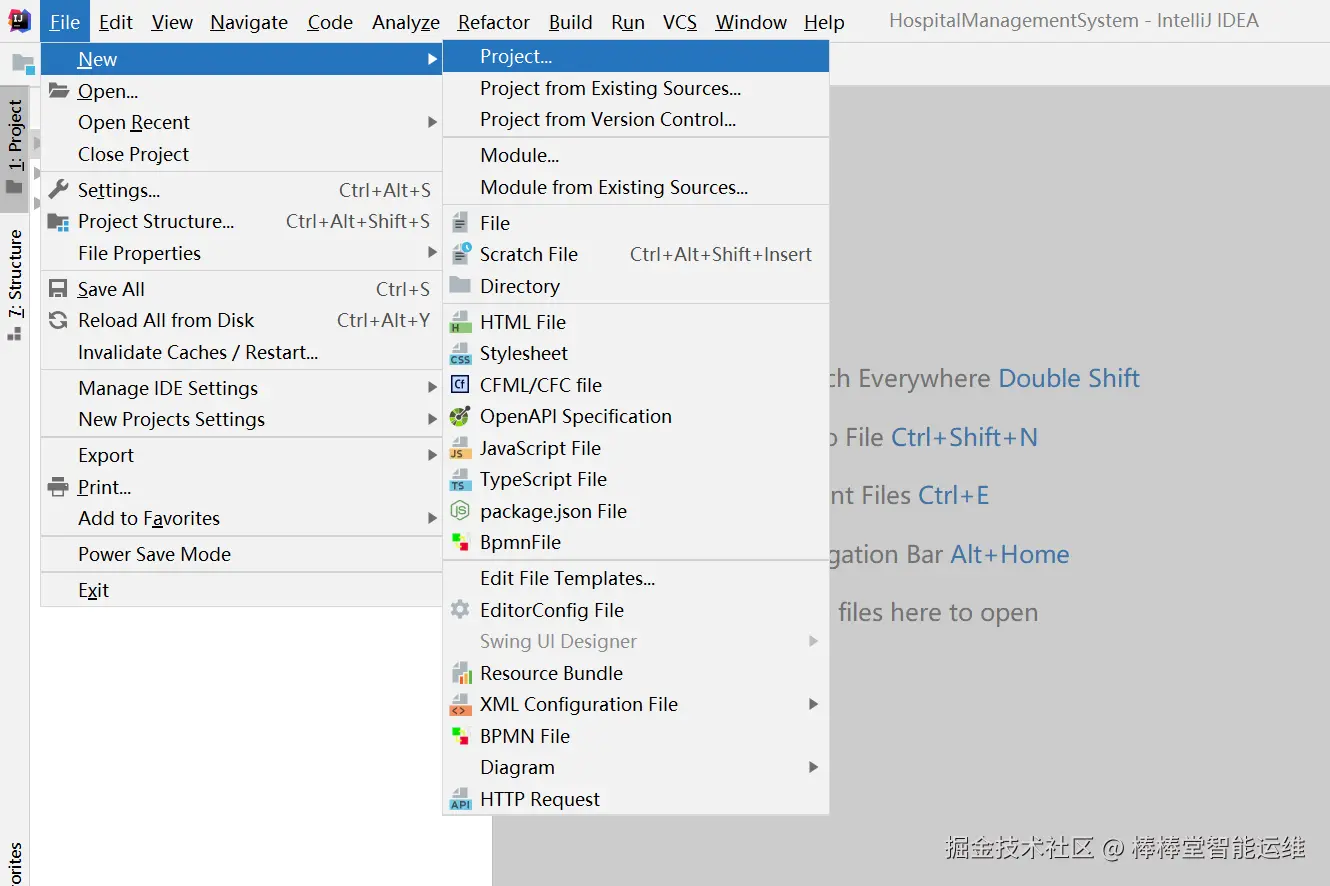Click the folder icon beside Open...
1330x886 pixels.
(59, 91)
